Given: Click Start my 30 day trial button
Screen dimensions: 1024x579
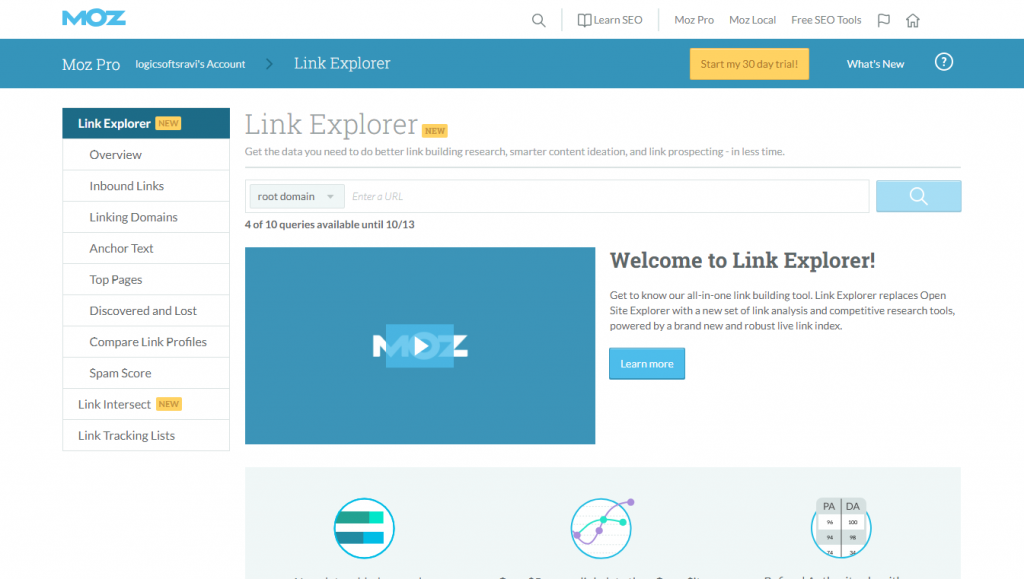Looking at the screenshot, I should (749, 64).
